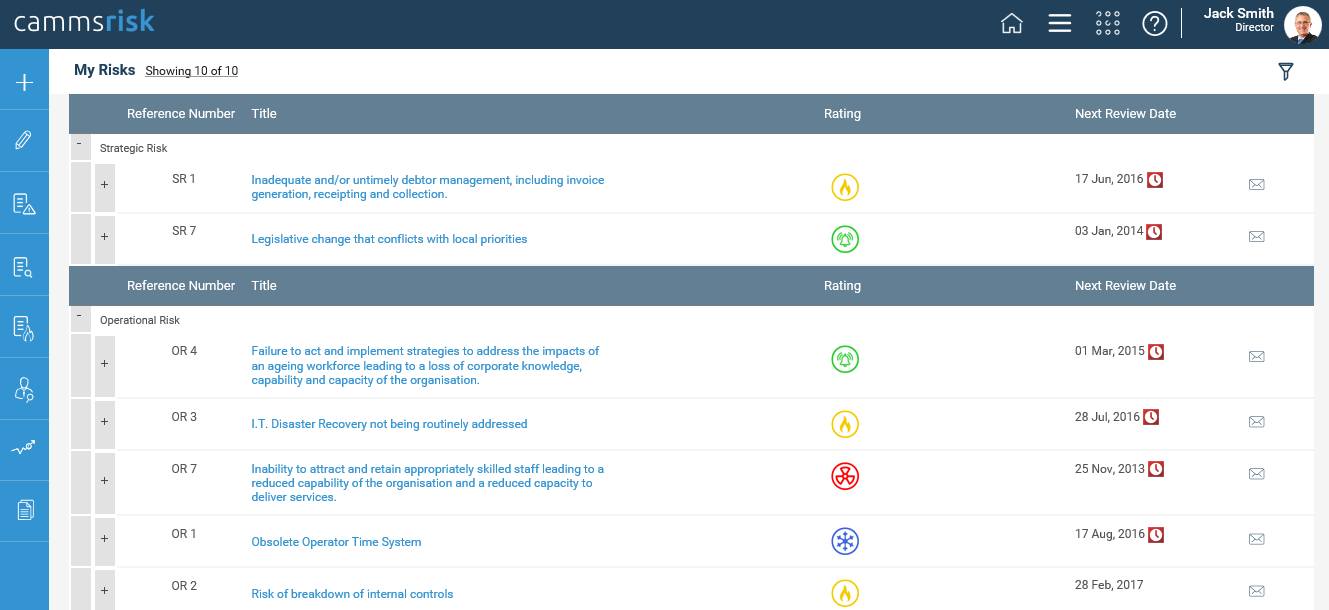
Task: Open the Jack Smith user profile menu
Action: coord(1302,24)
